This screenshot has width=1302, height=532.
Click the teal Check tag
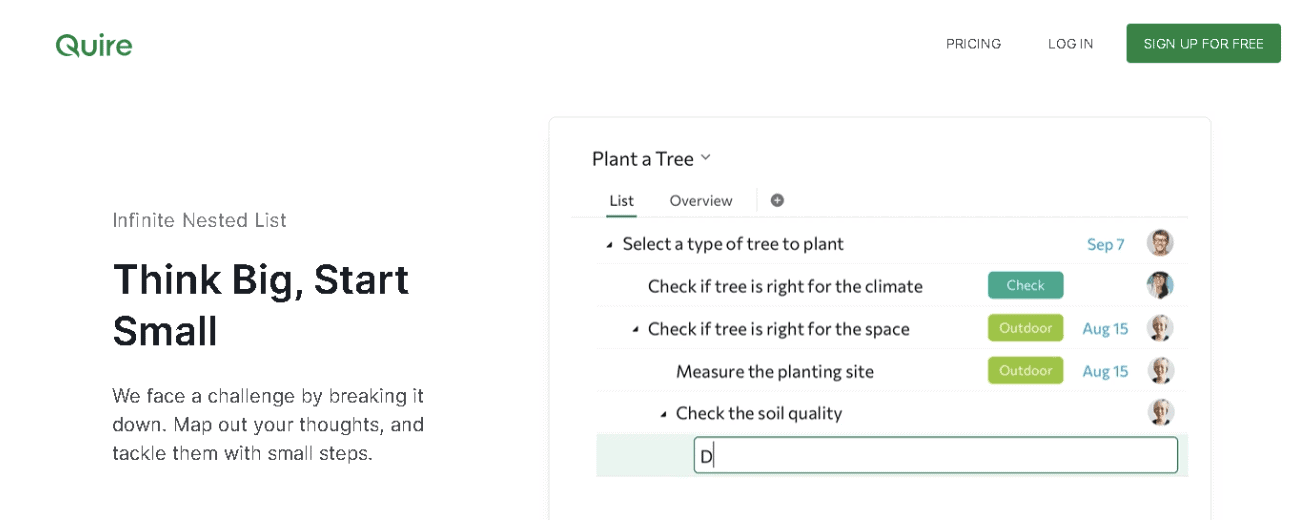[x=1025, y=285]
